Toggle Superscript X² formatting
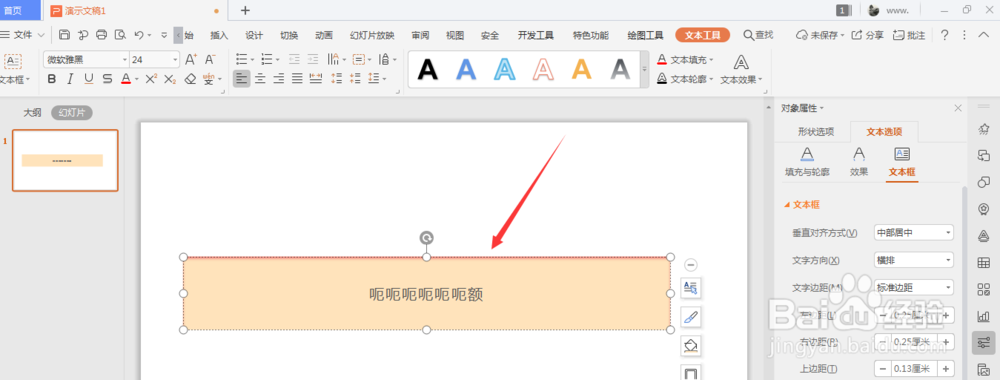The image size is (1000, 380). [x=151, y=79]
